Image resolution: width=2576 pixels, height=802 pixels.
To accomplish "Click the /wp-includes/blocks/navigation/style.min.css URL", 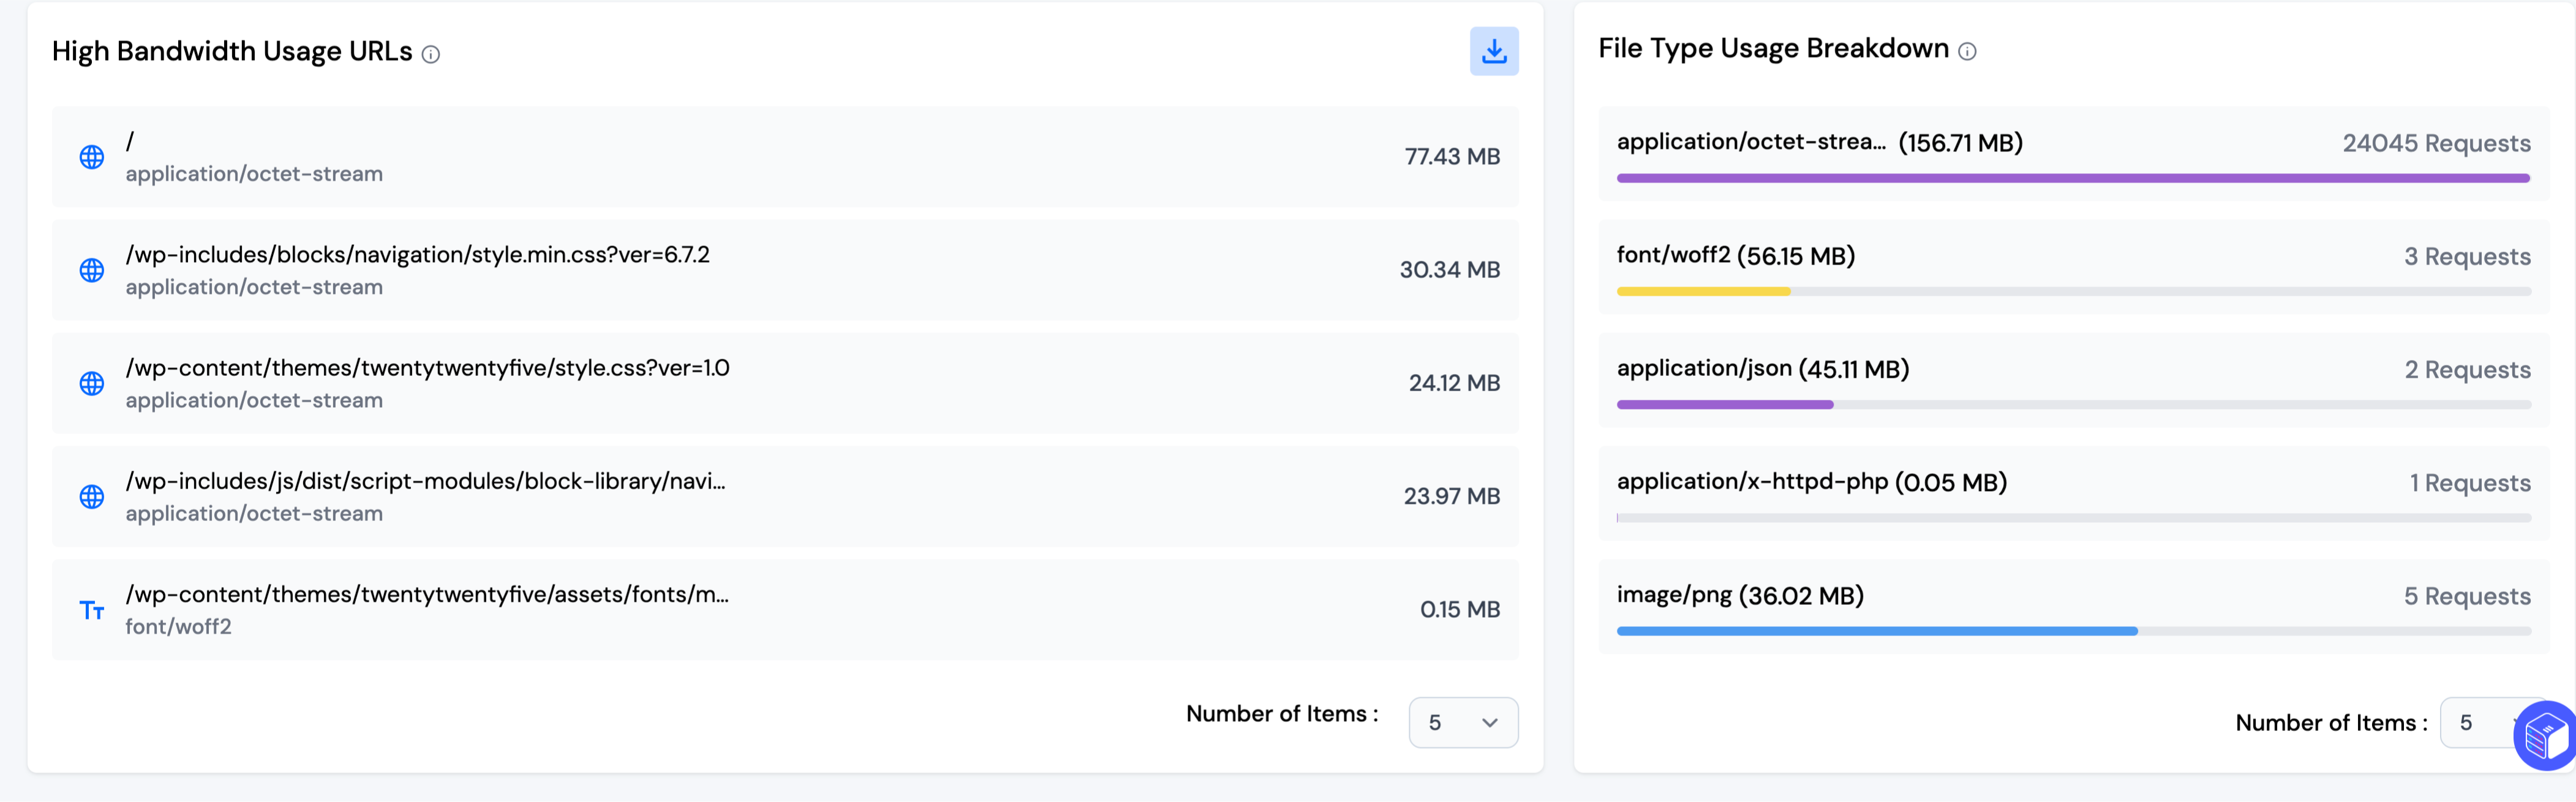I will 417,254.
